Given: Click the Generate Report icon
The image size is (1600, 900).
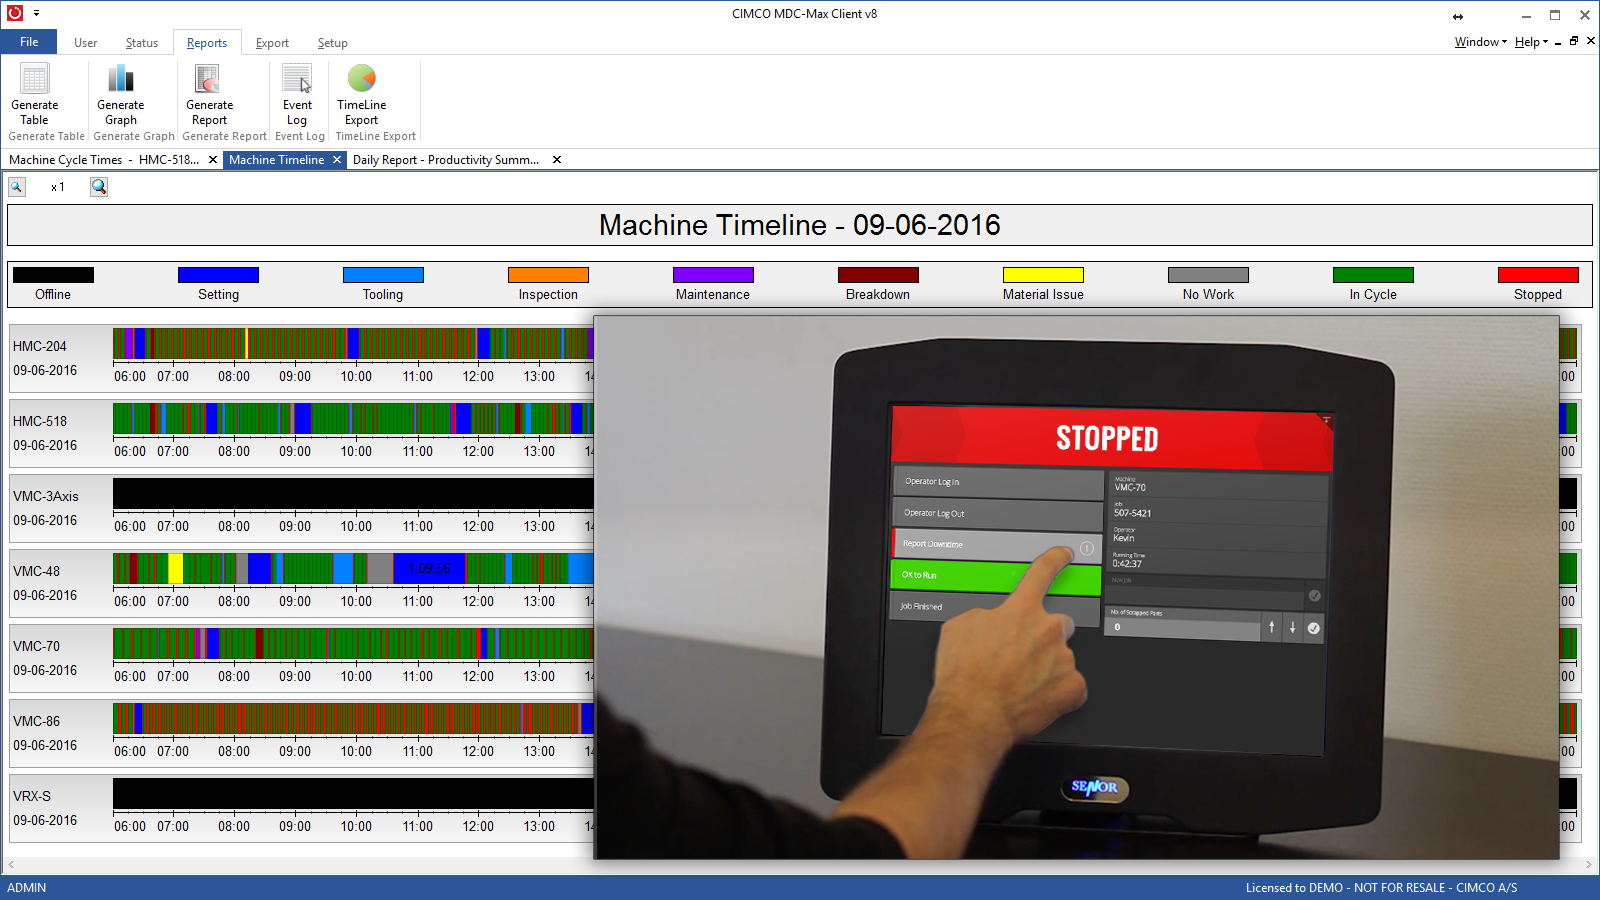Looking at the screenshot, I should 208,80.
